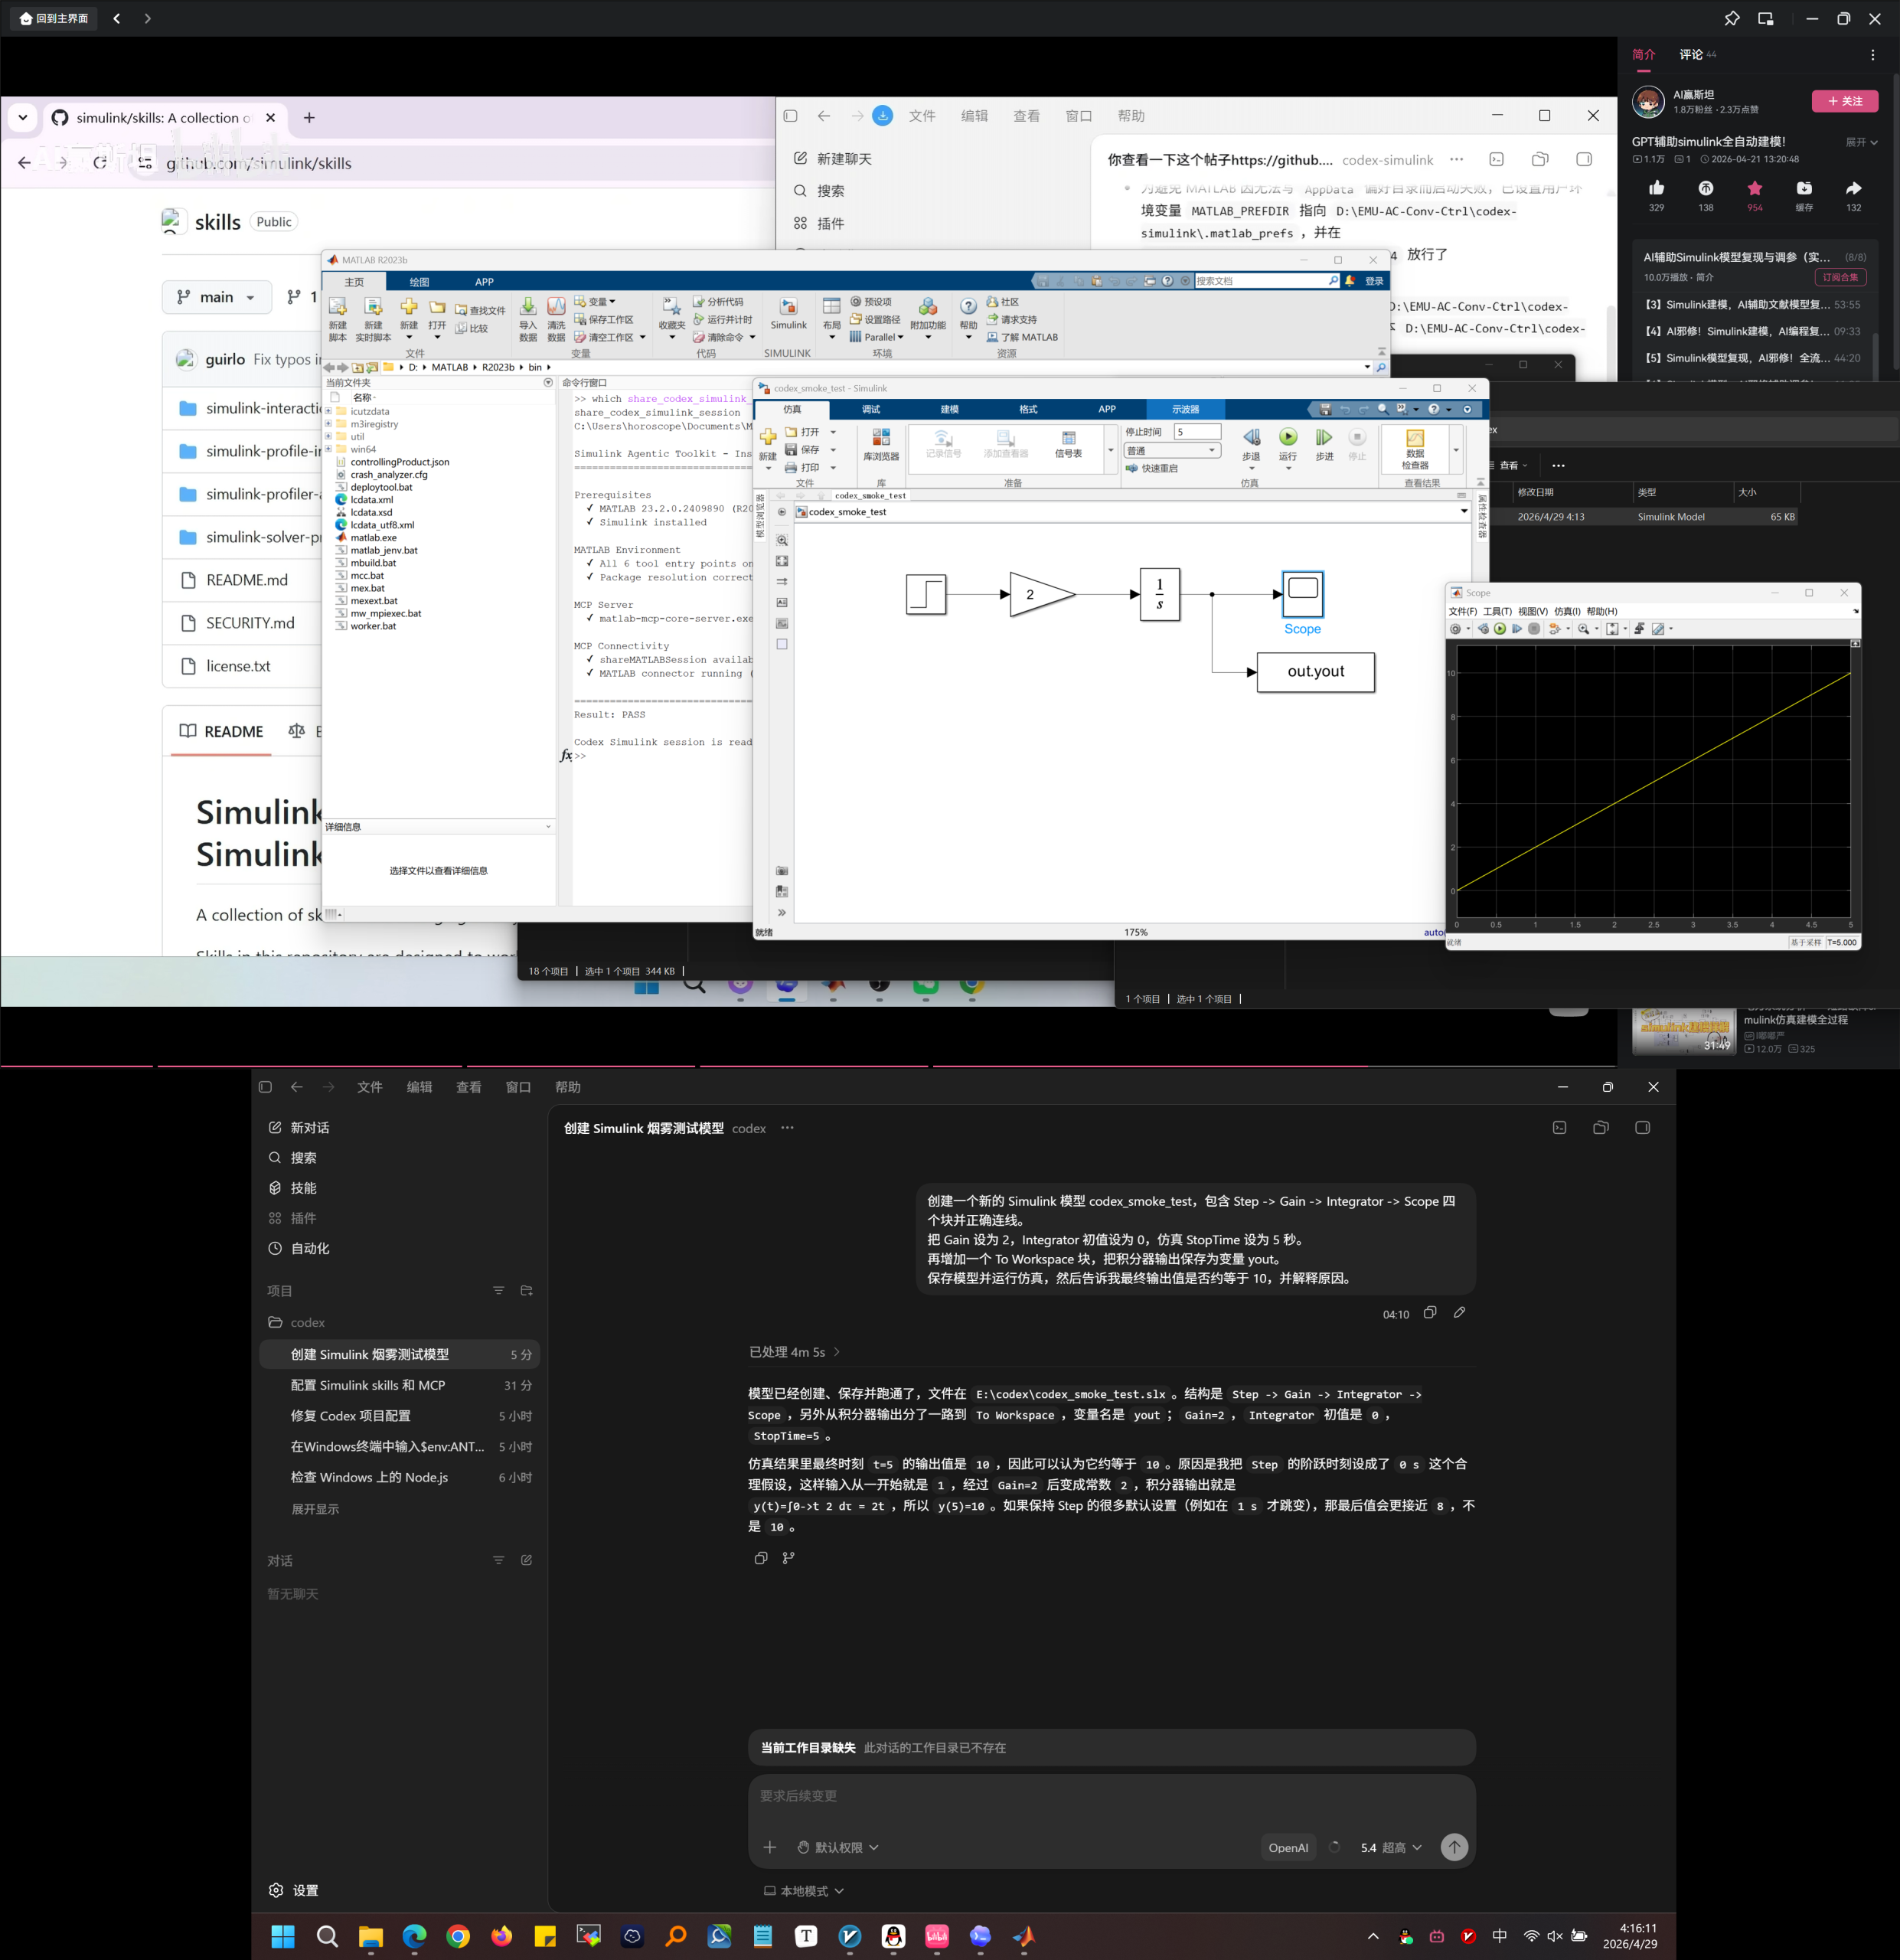Image resolution: width=1900 pixels, height=1960 pixels.
Task: Open the README.md file link
Action: pyautogui.click(x=247, y=580)
